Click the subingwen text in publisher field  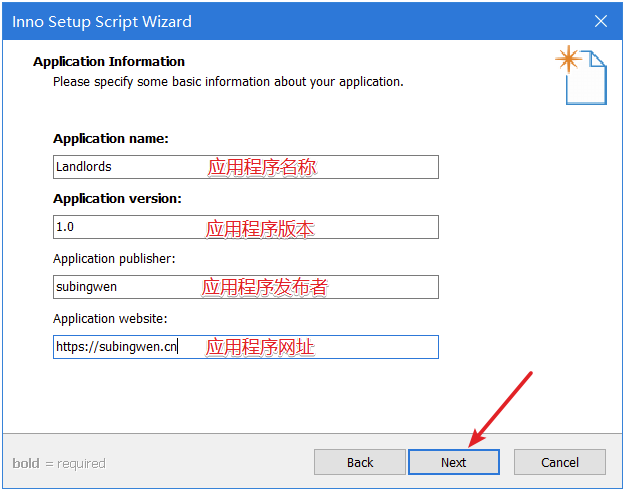(x=86, y=287)
